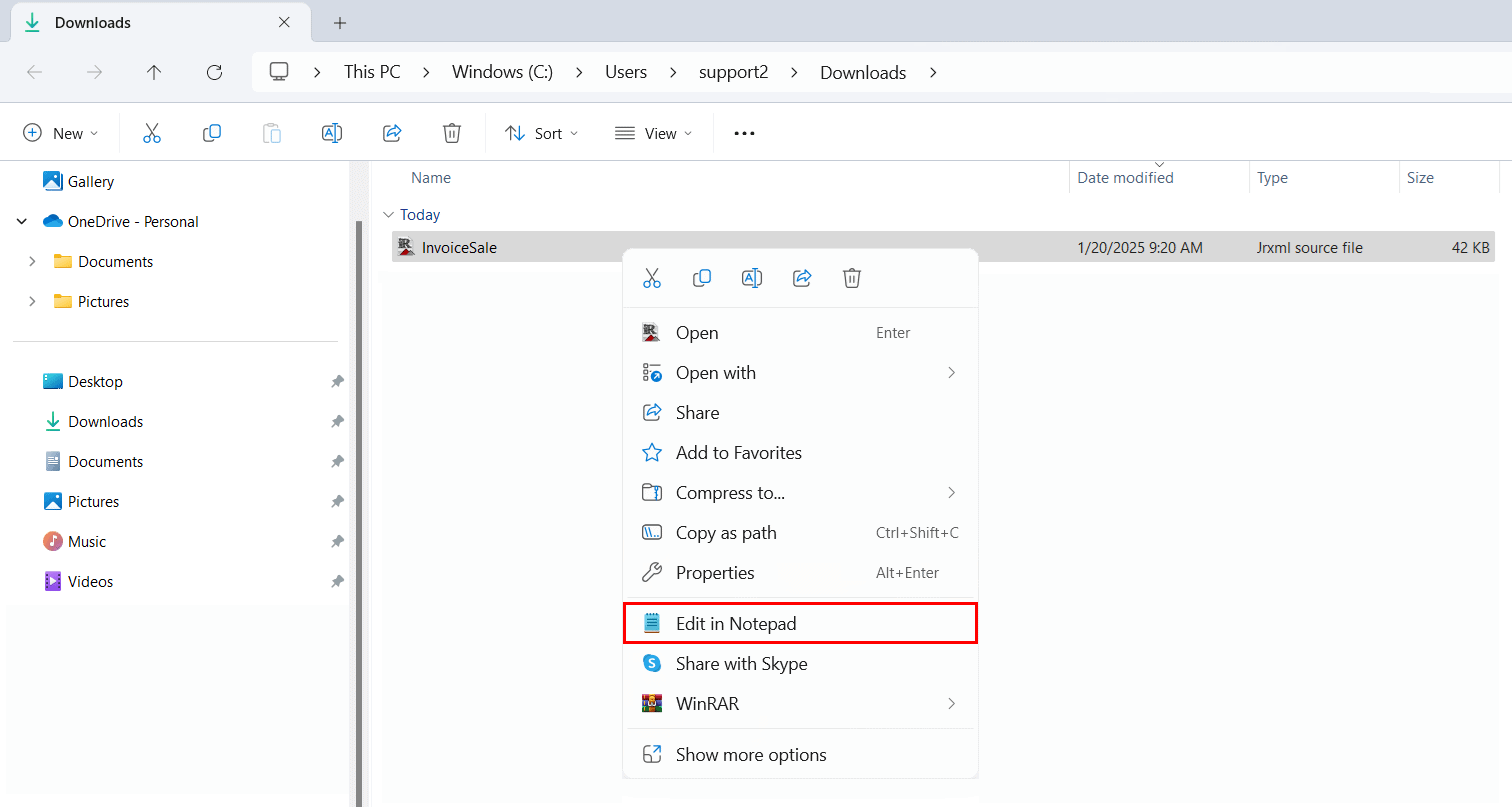The image size is (1512, 807).
Task: Add a new tab with the plus button
Action: pyautogui.click(x=340, y=22)
